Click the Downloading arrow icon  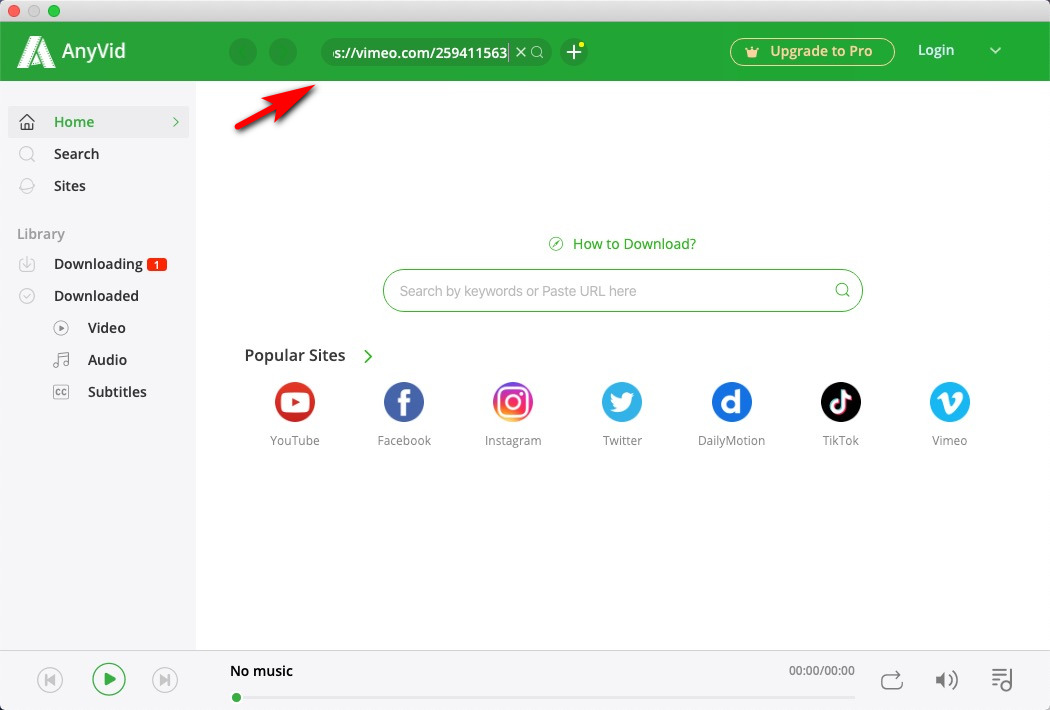[27, 264]
